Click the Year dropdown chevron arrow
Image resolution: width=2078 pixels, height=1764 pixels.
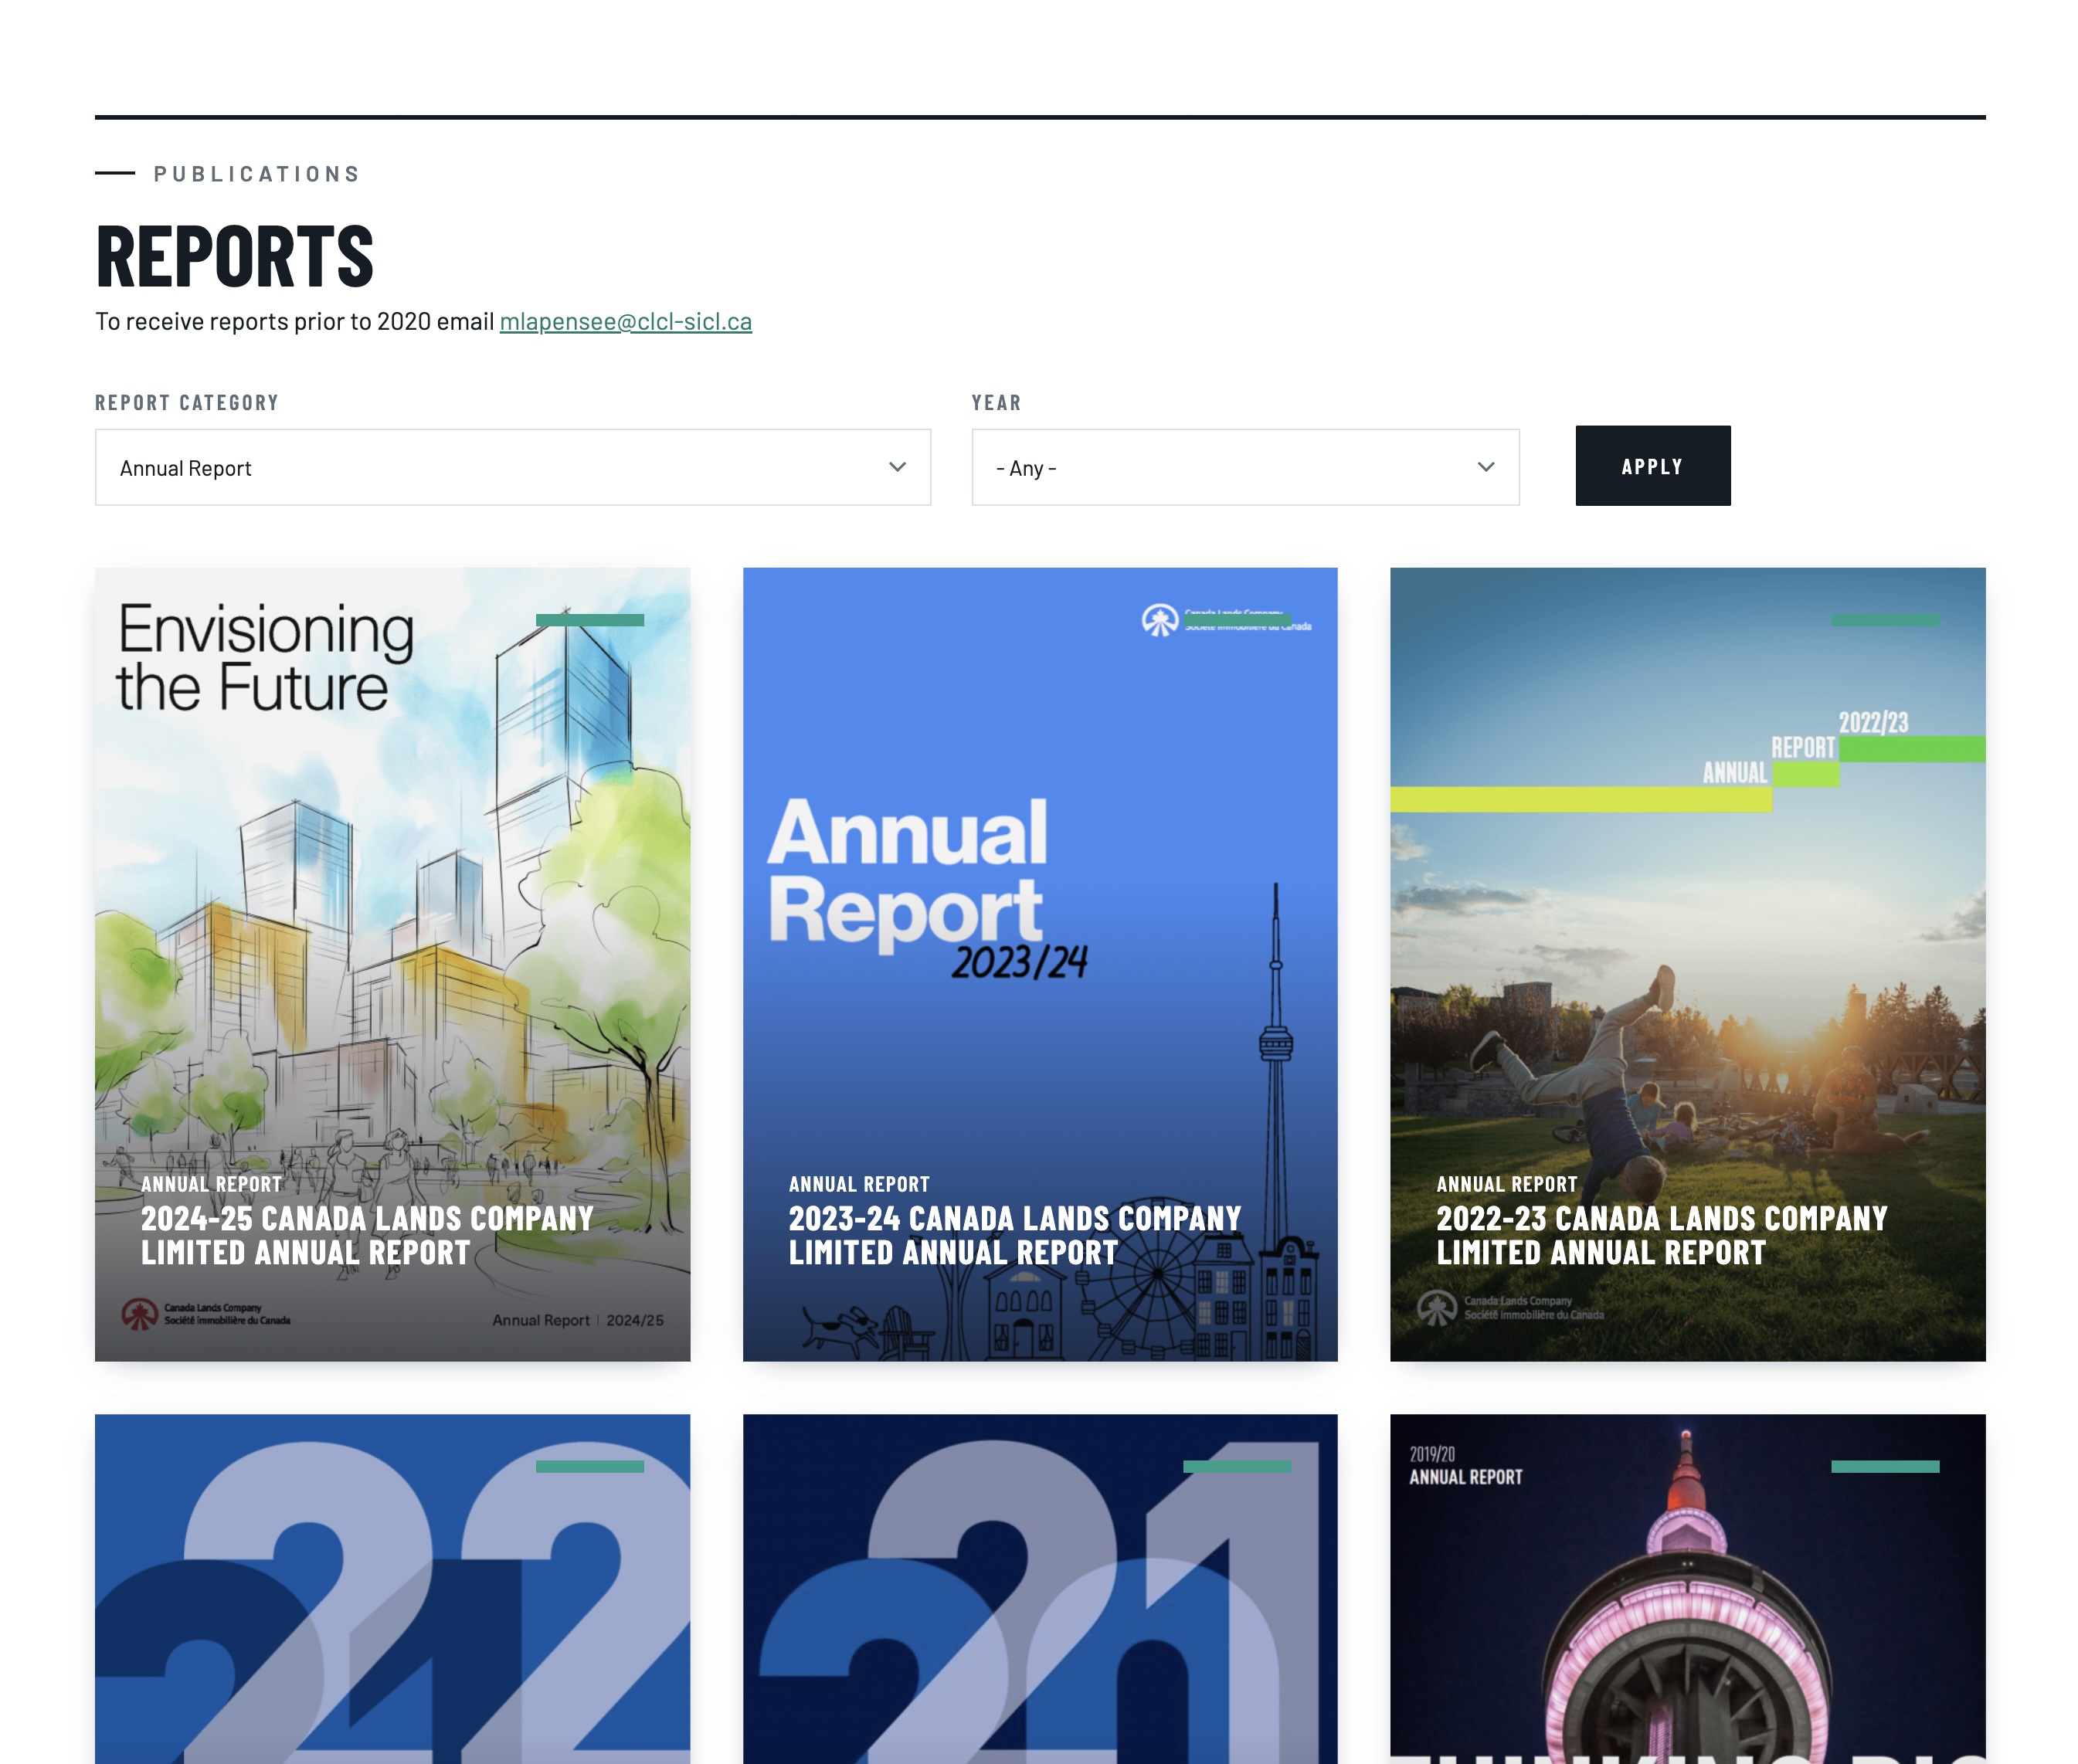[x=1486, y=467]
